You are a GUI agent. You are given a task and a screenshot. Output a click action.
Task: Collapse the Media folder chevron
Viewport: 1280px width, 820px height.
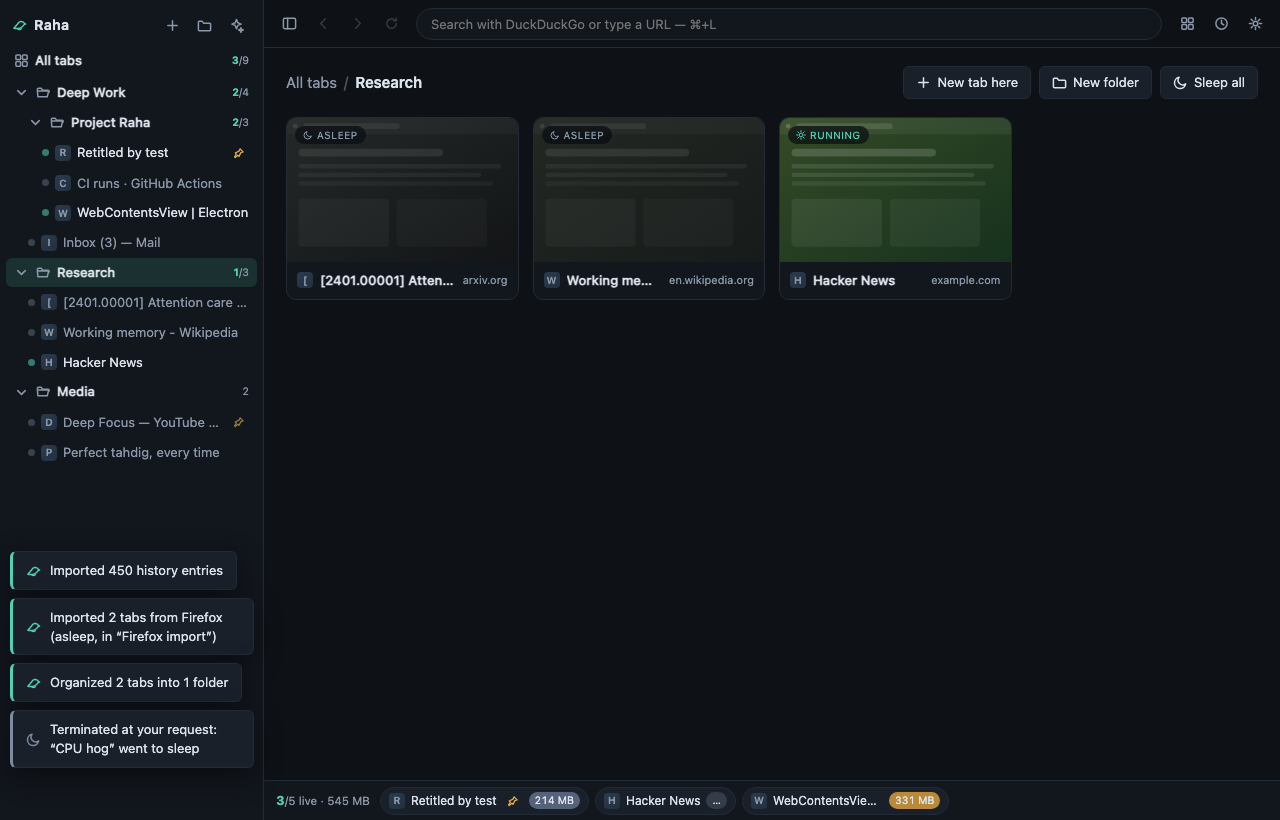click(22, 392)
